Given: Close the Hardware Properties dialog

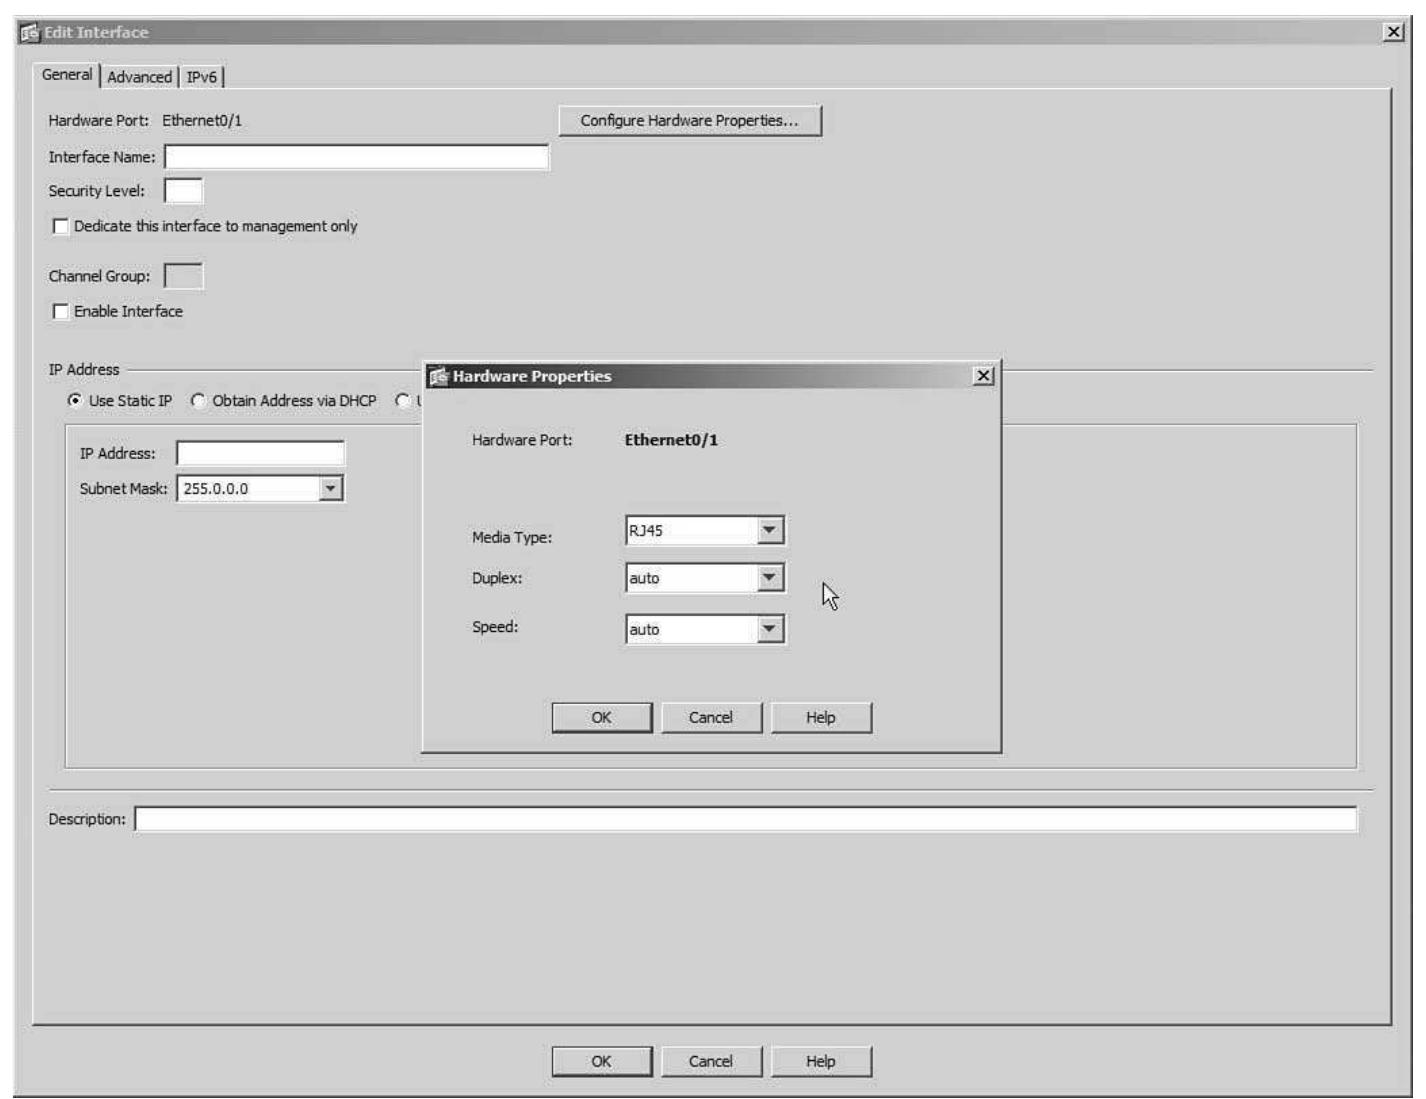Looking at the screenshot, I should click(x=984, y=376).
